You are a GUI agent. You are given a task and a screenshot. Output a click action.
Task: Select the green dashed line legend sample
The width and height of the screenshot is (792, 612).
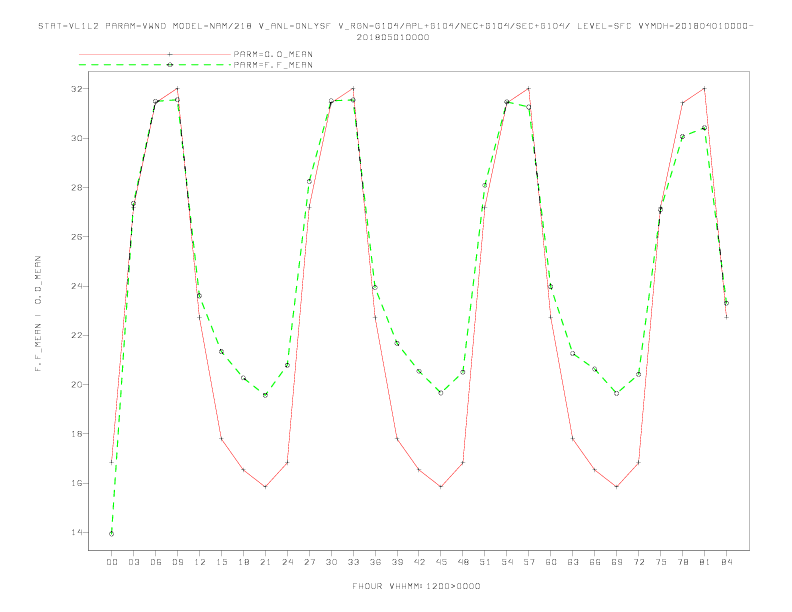pos(155,65)
